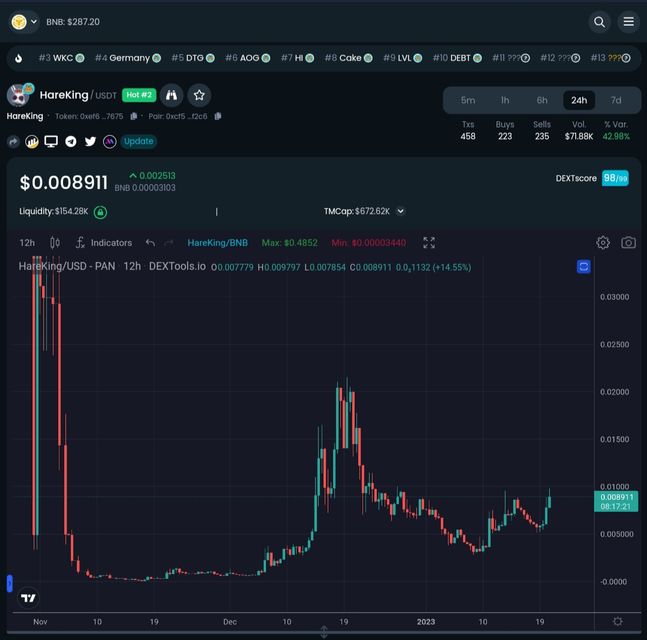Expand the TMCap dropdown arrow
The image size is (647, 640).
pos(400,211)
